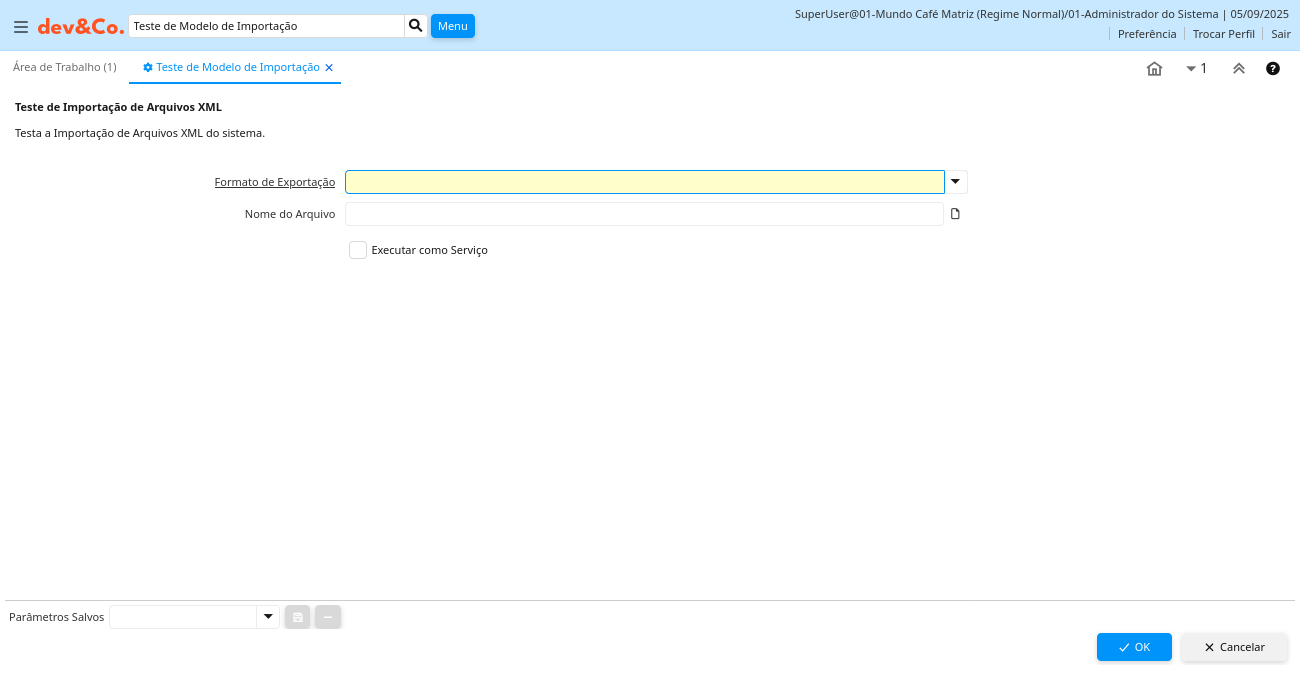Click the remove saved parameters minus icon

pos(328,617)
